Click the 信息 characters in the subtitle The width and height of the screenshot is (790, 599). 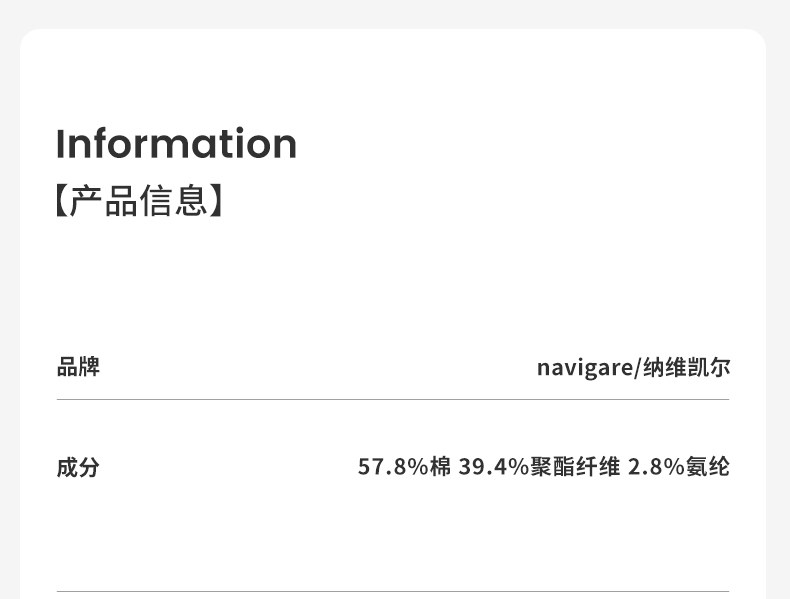pyautogui.click(x=173, y=201)
